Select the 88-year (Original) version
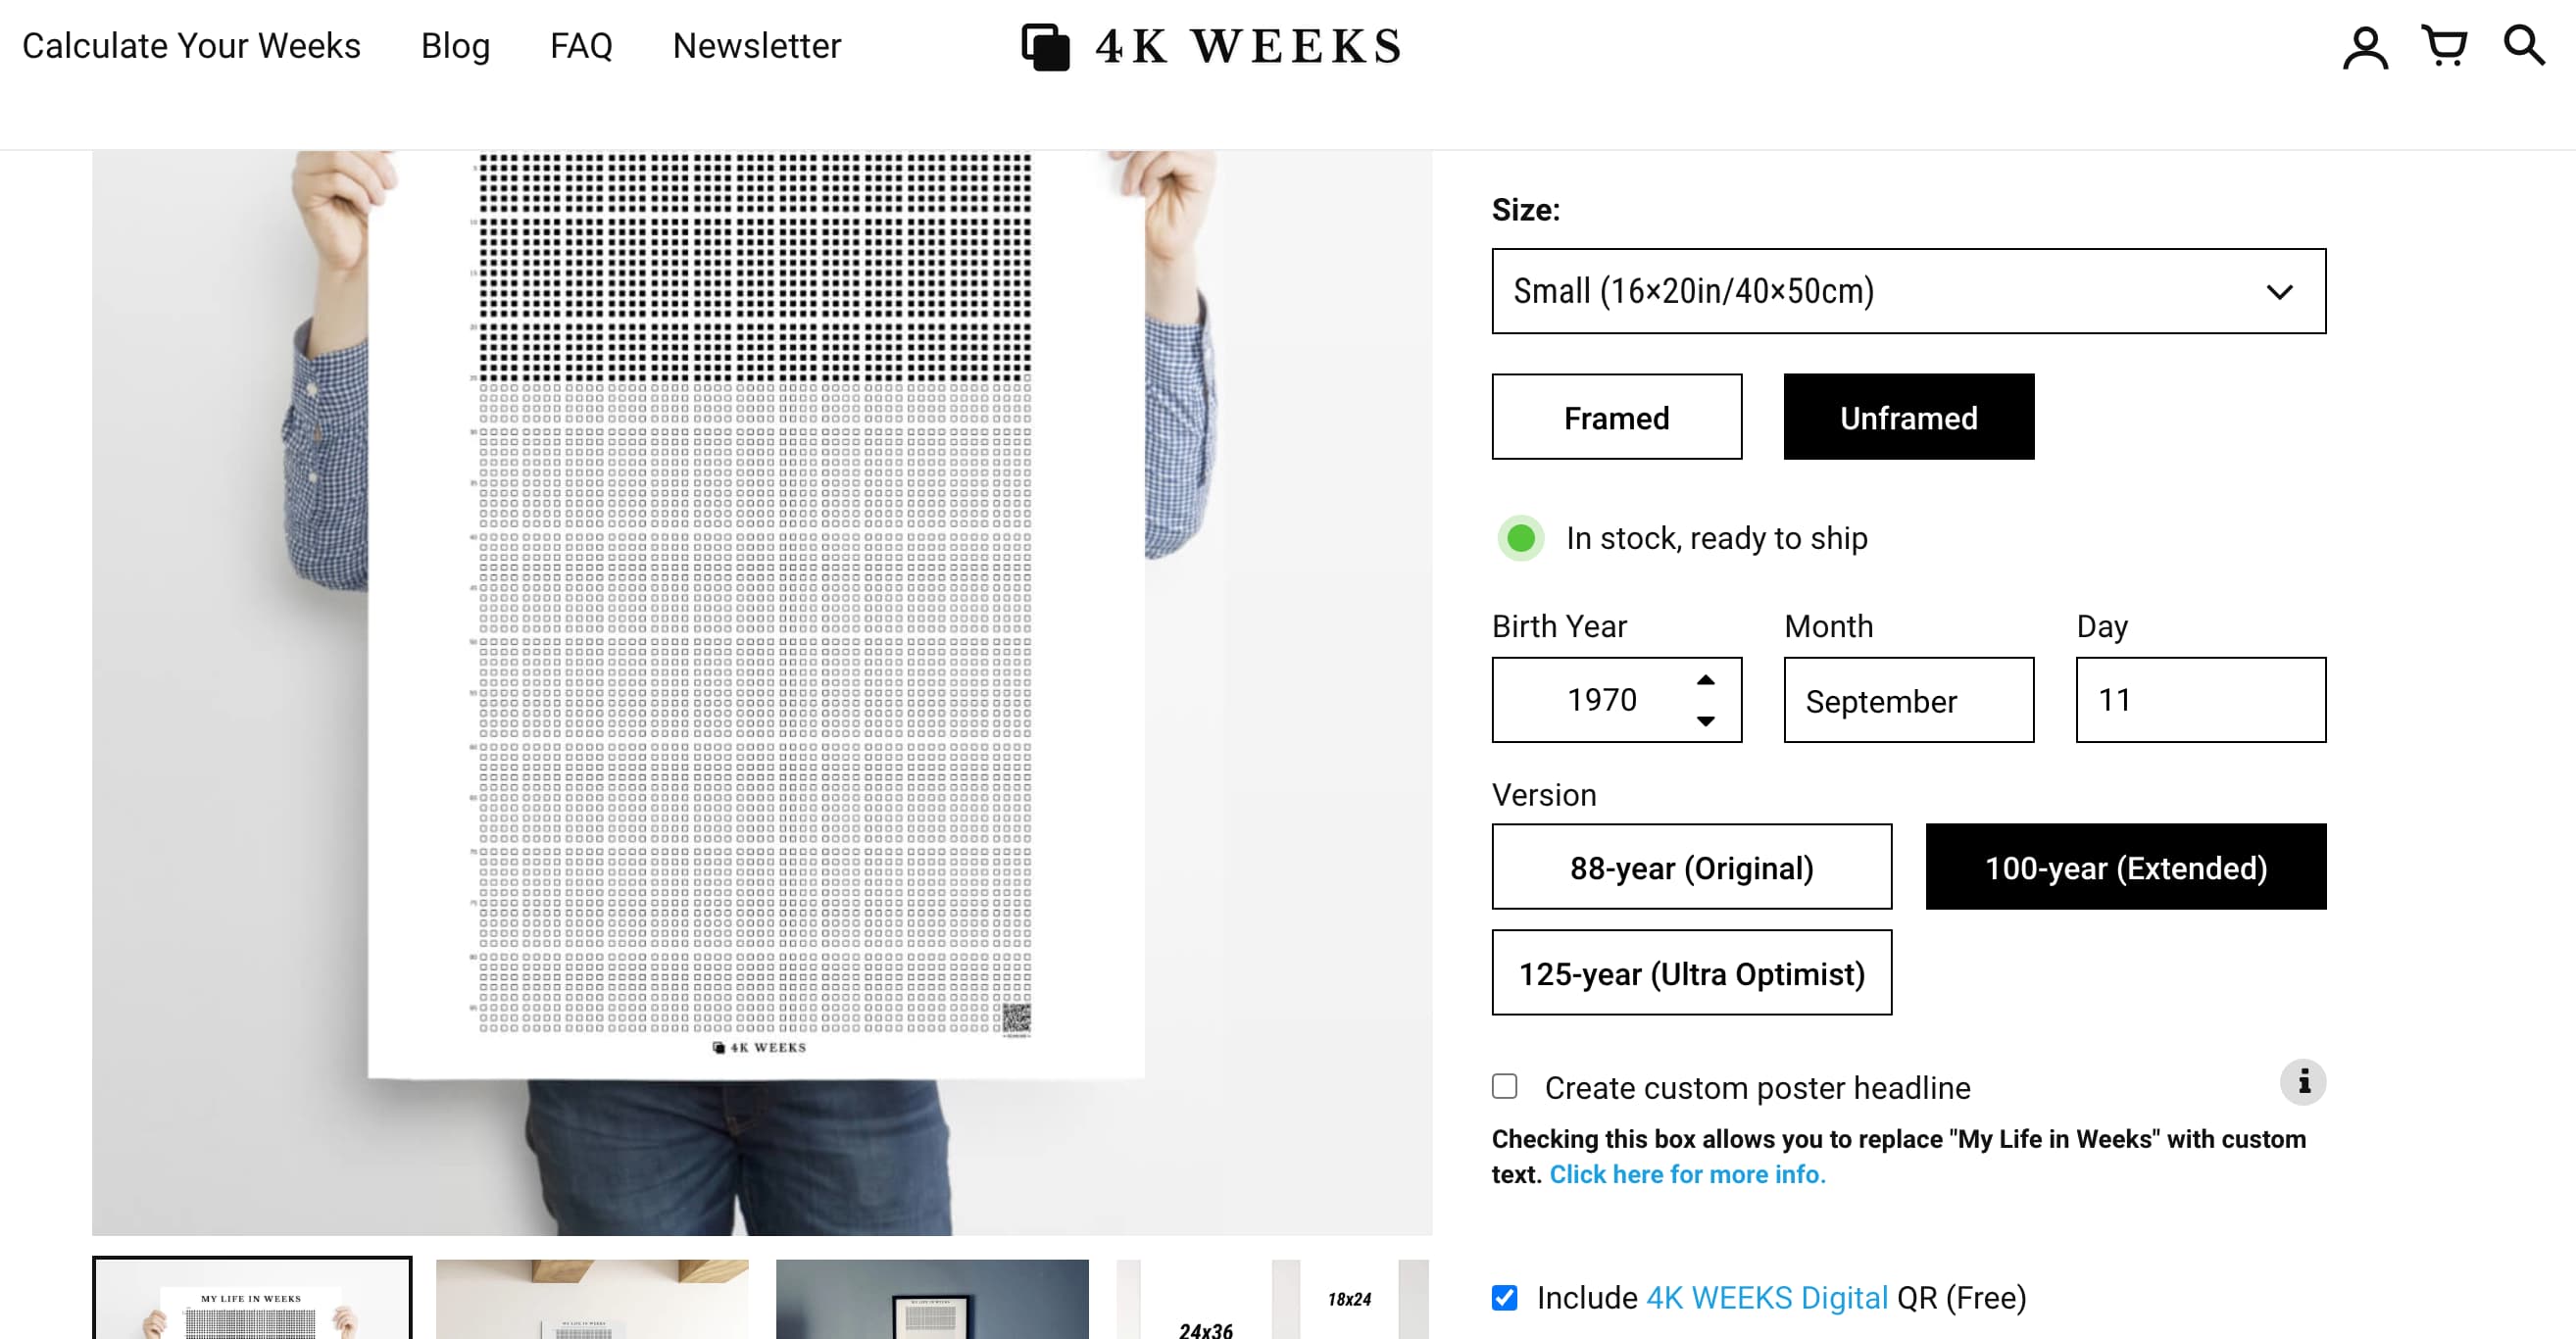2576x1339 pixels. click(1692, 867)
